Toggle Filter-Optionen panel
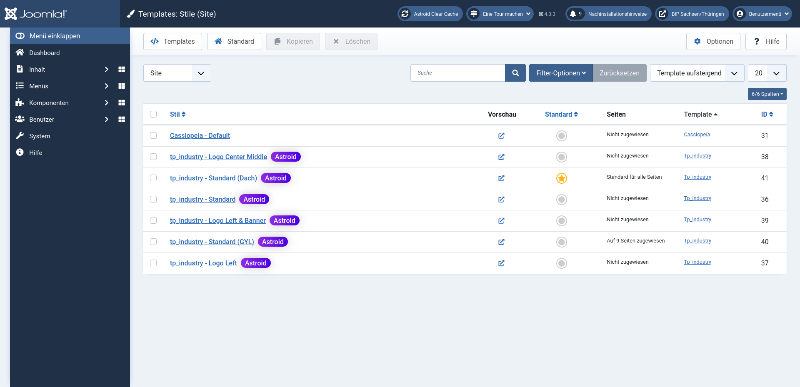 pos(561,73)
